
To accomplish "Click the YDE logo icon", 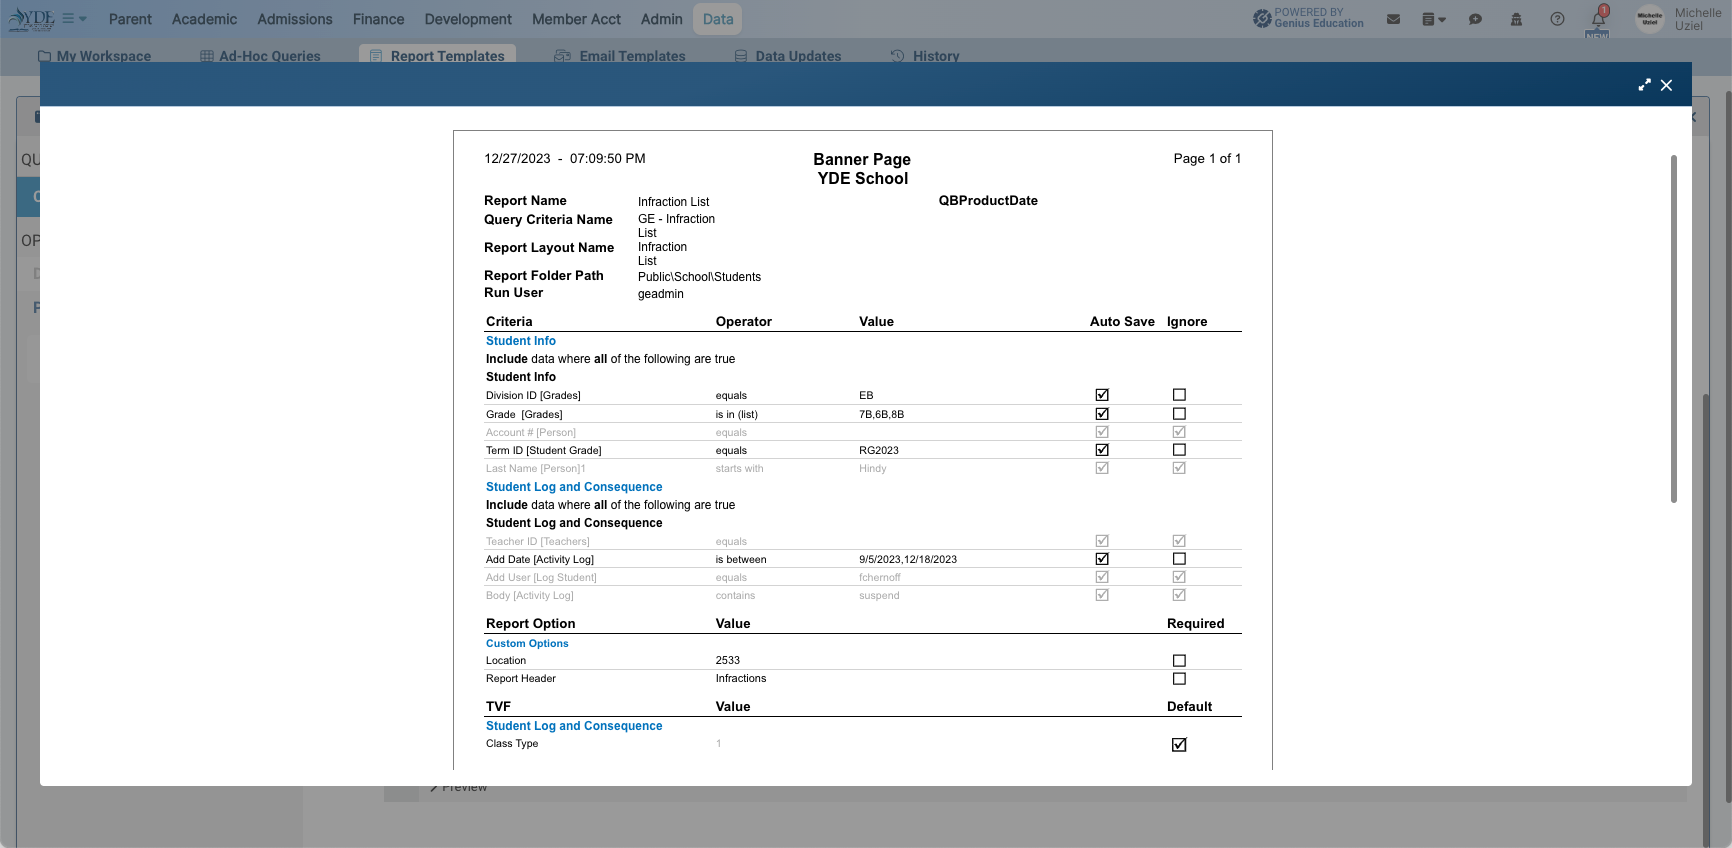I will (x=31, y=19).
